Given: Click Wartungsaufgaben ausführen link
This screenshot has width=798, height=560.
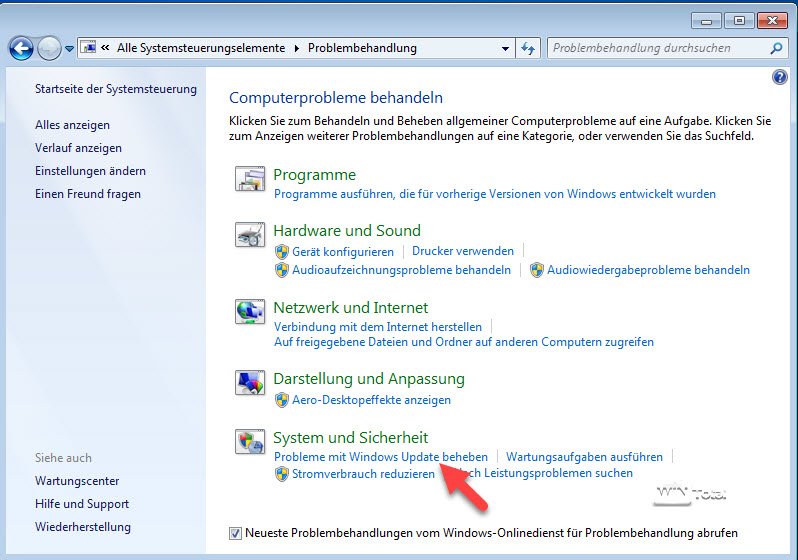Looking at the screenshot, I should [x=584, y=457].
